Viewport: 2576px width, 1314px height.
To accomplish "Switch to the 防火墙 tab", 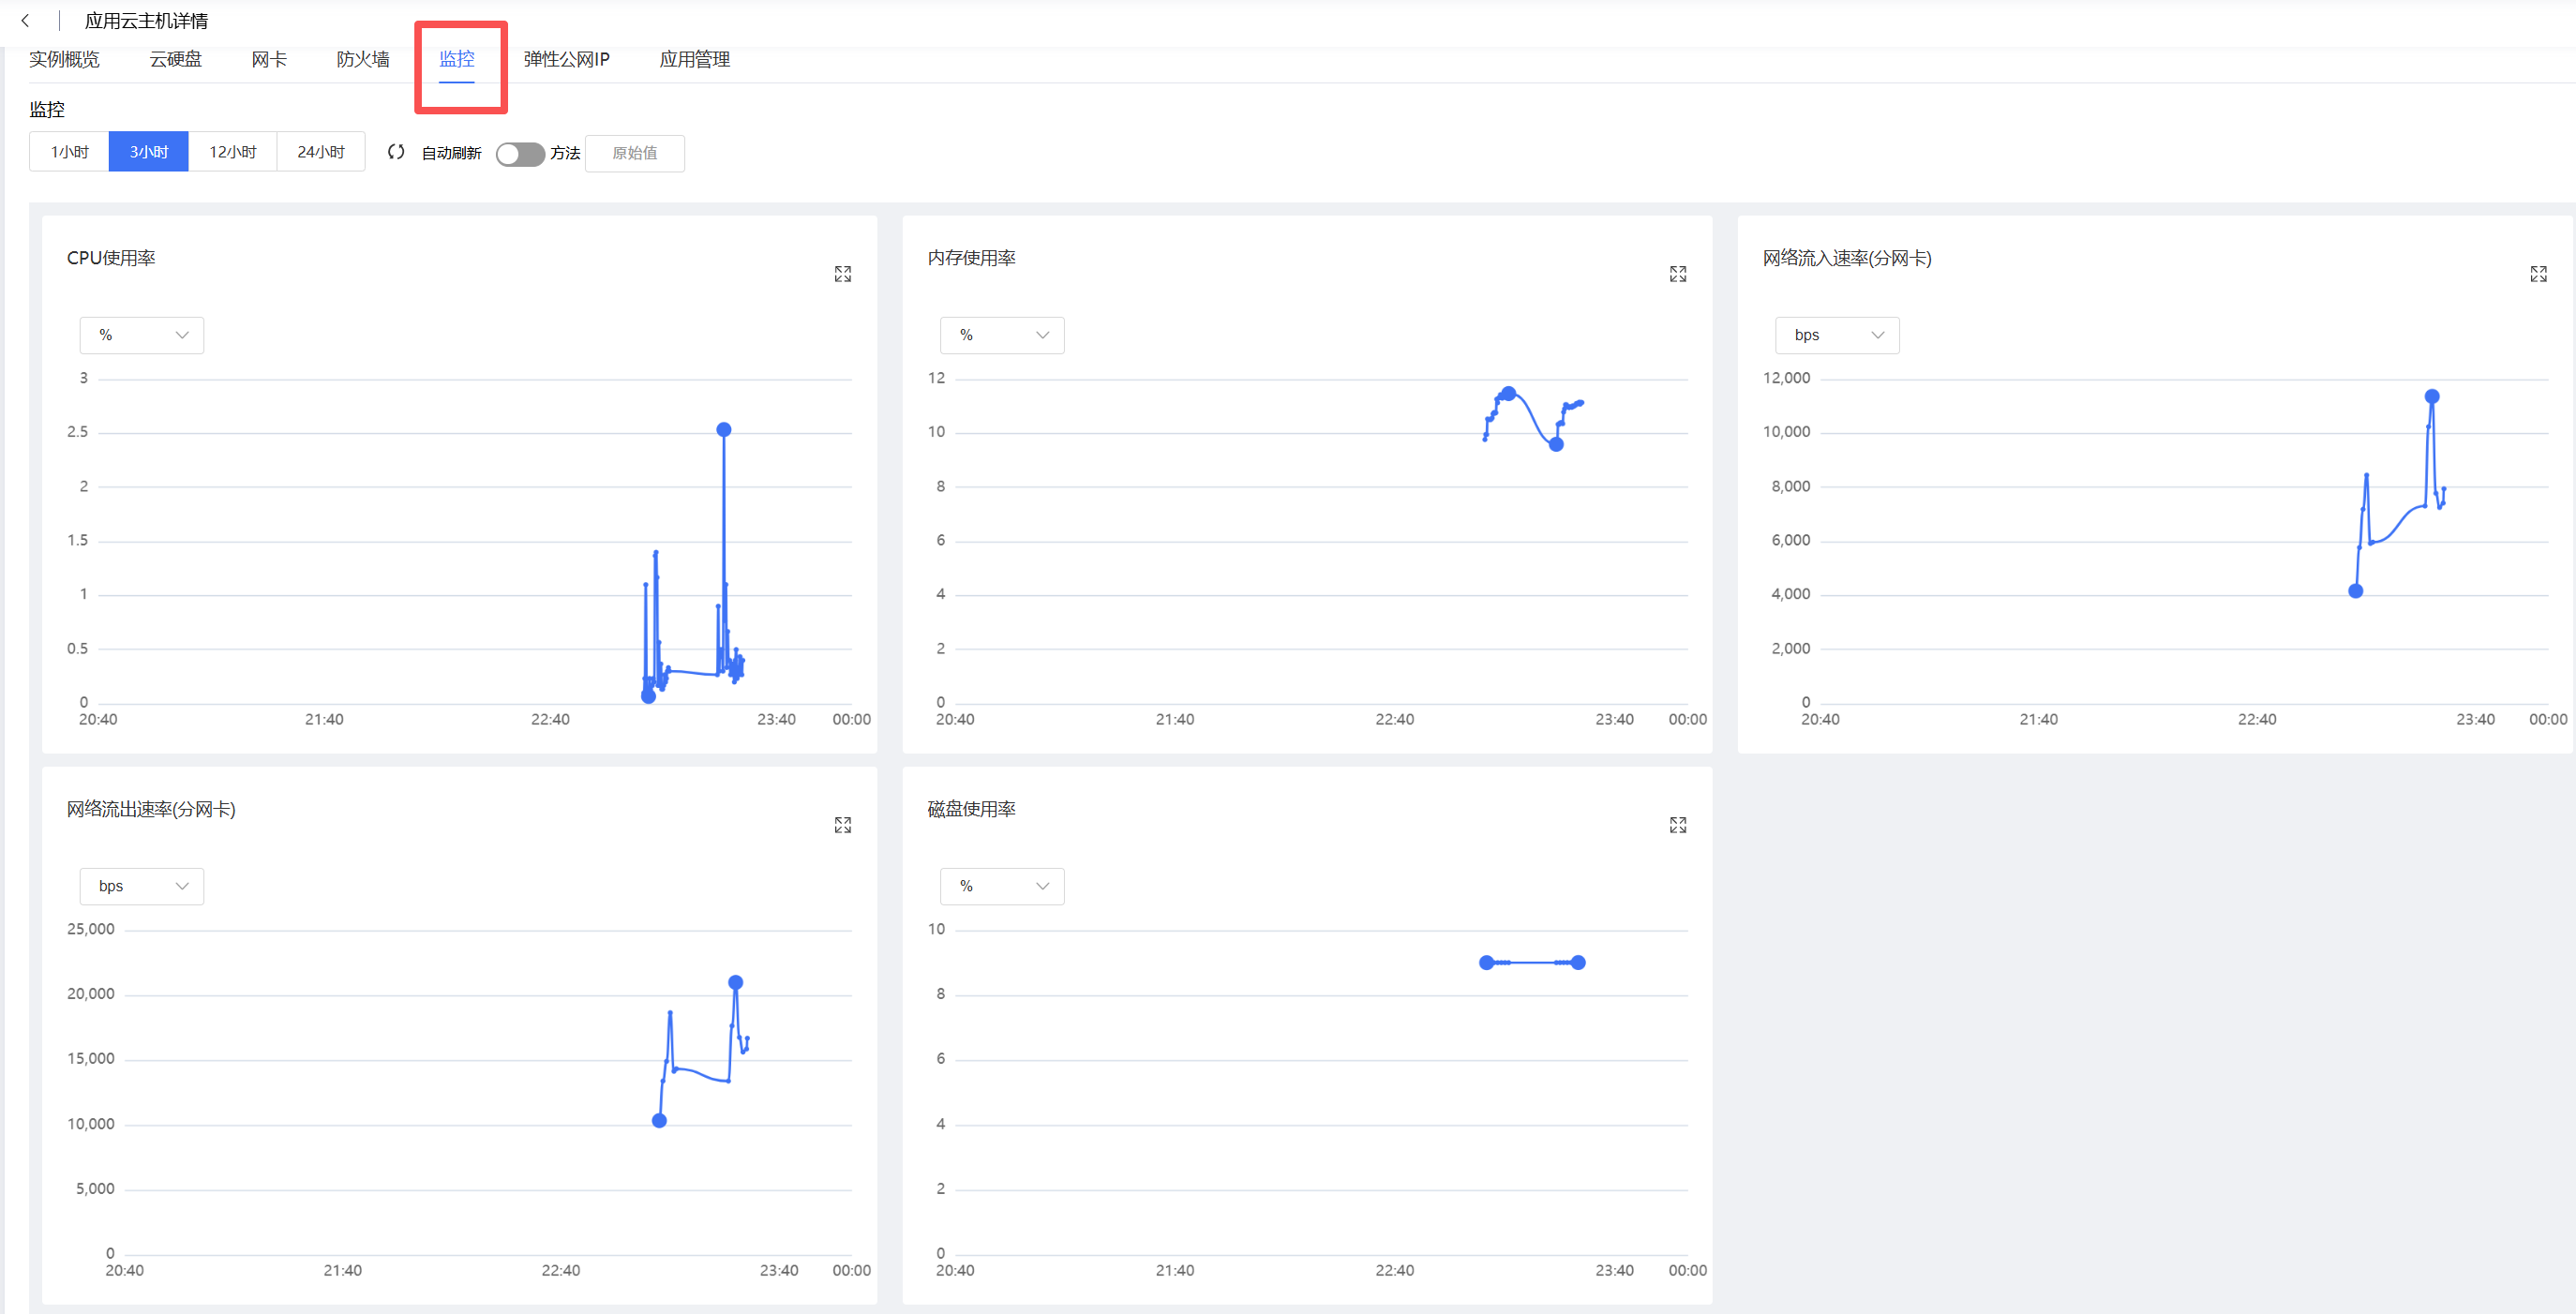I will coord(363,59).
